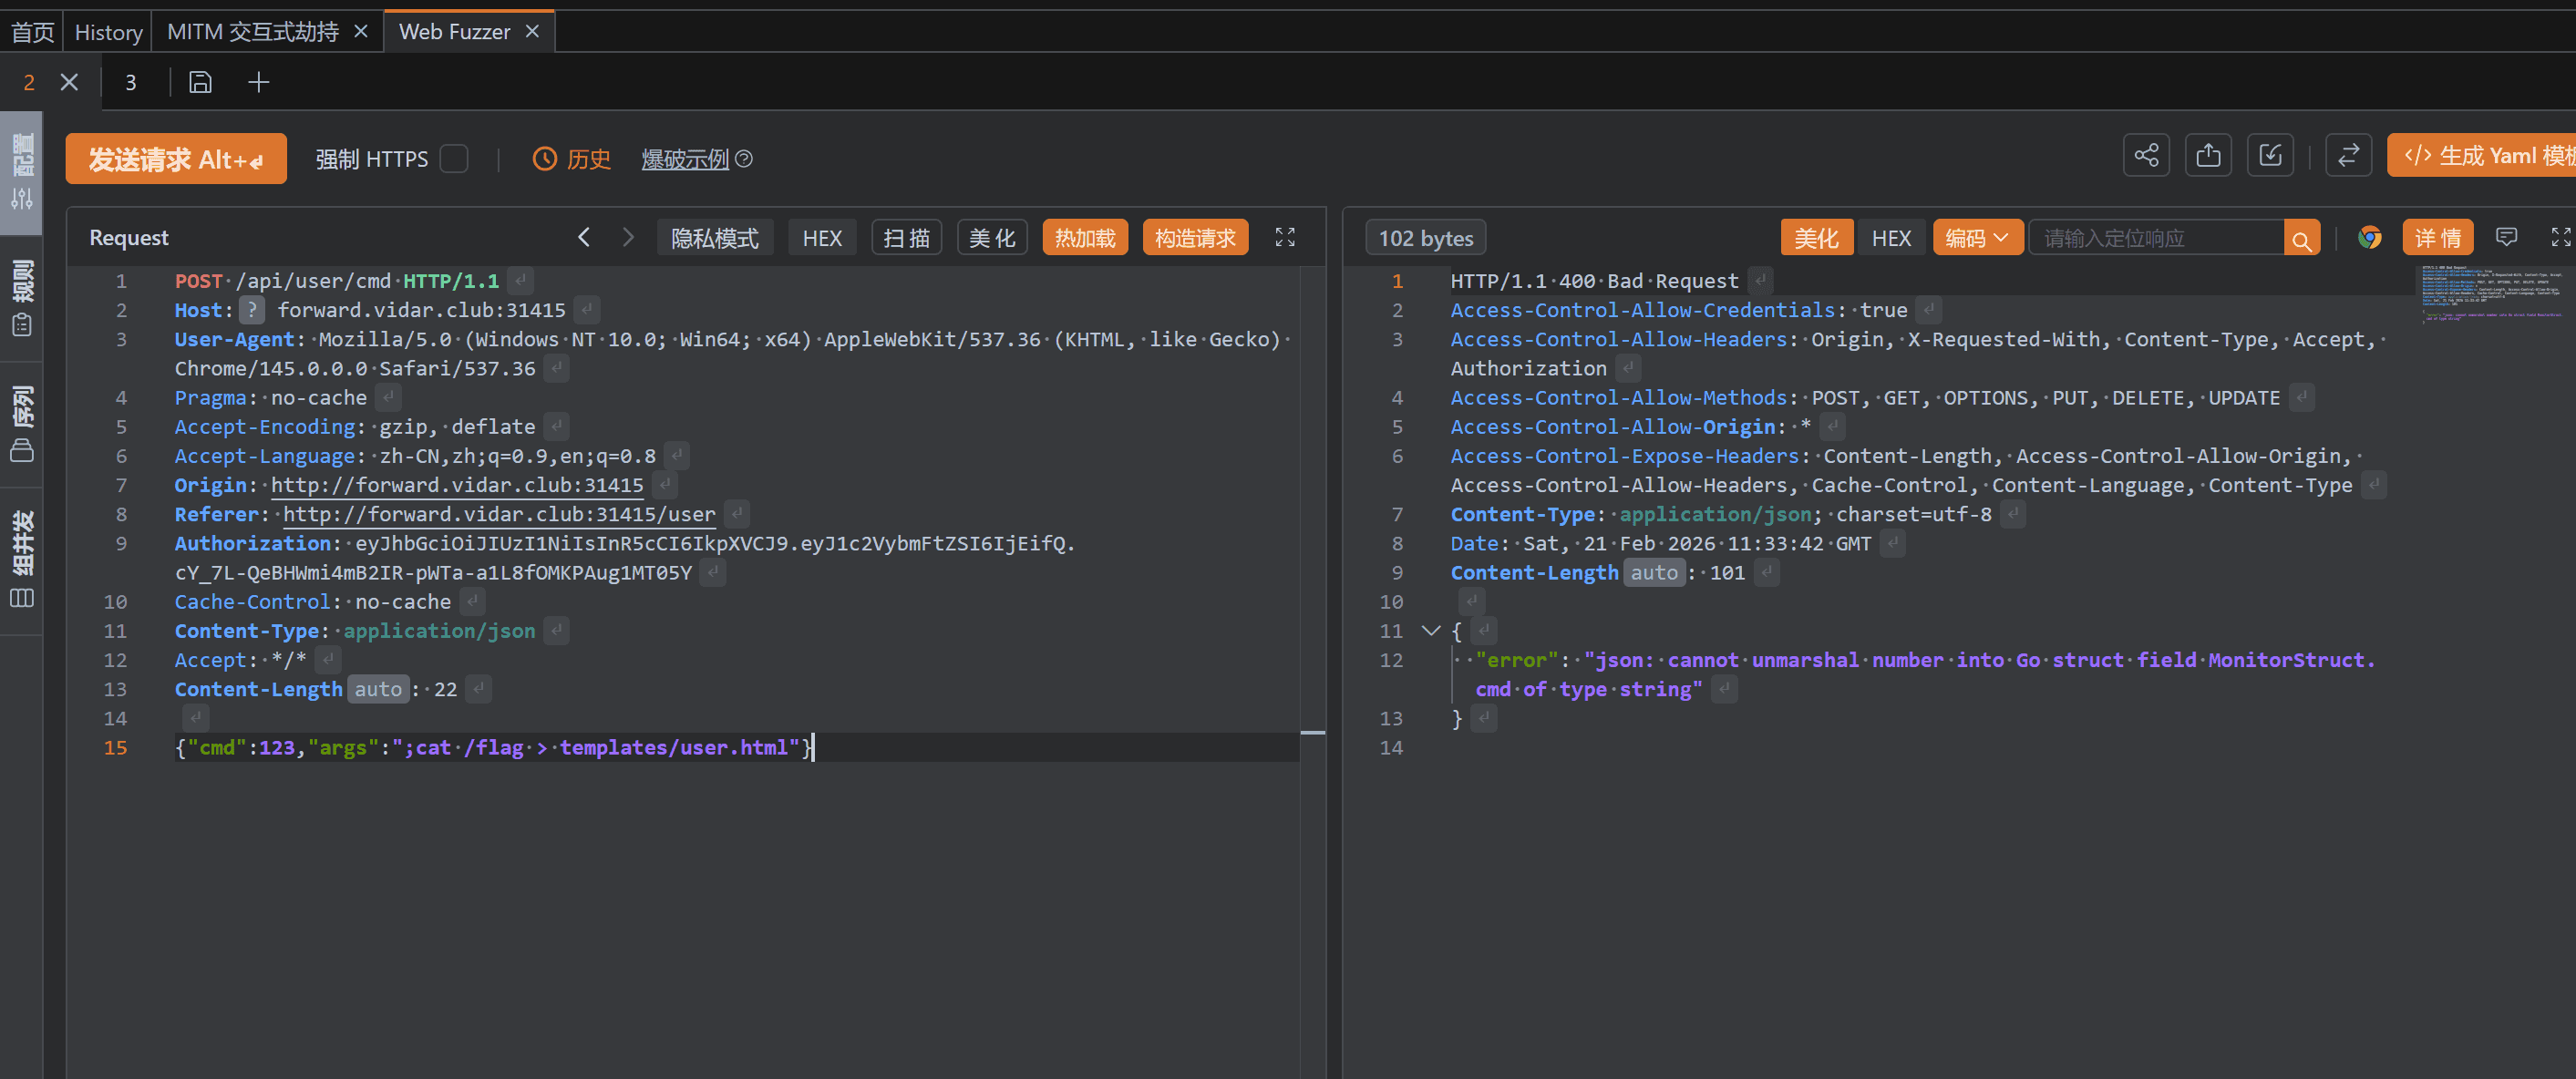2576x1079 pixels.
Task: Click the response search magnifier button
Action: [x=2301, y=239]
